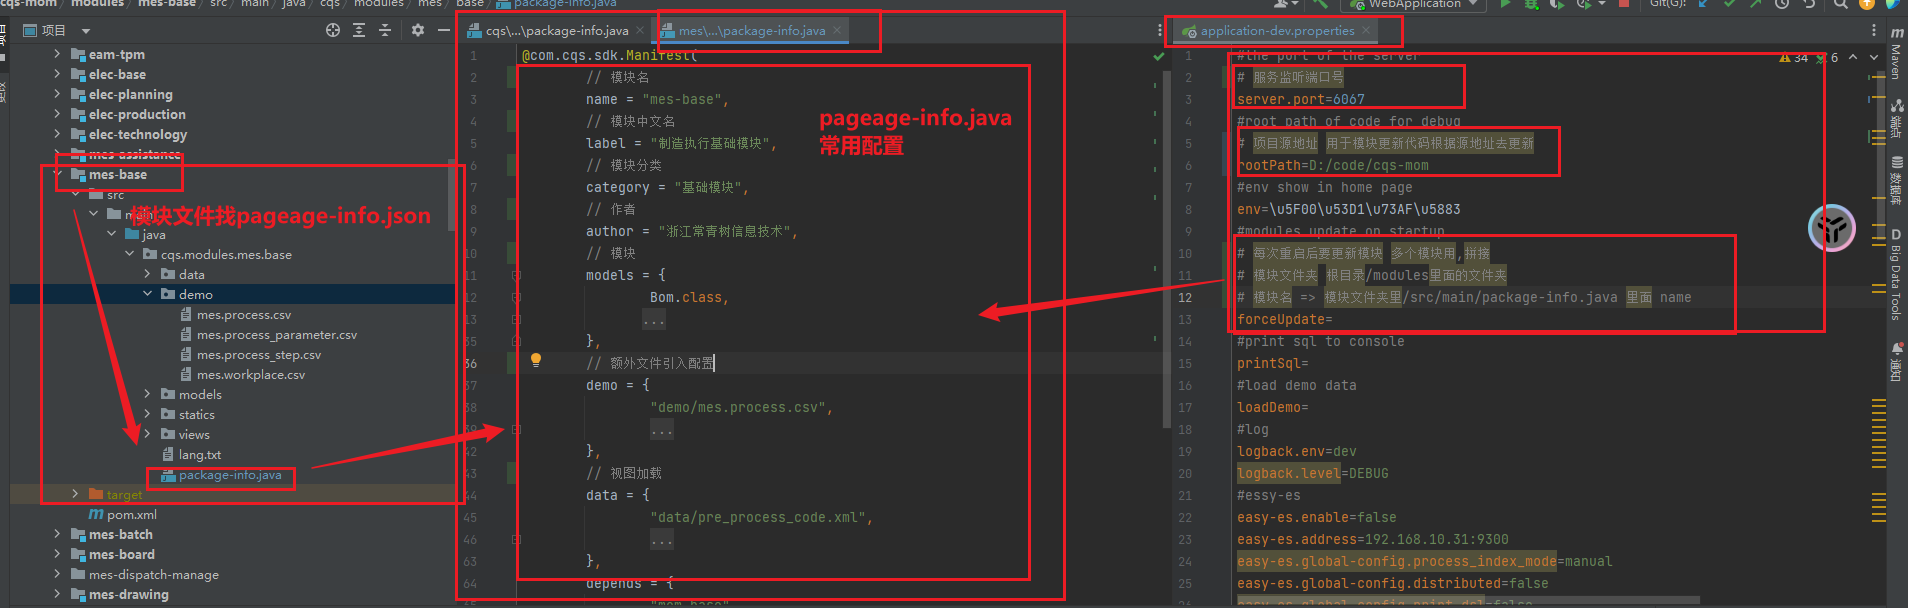Open the right editor tab list three-dots menu
The width and height of the screenshot is (1908, 608).
(1873, 31)
